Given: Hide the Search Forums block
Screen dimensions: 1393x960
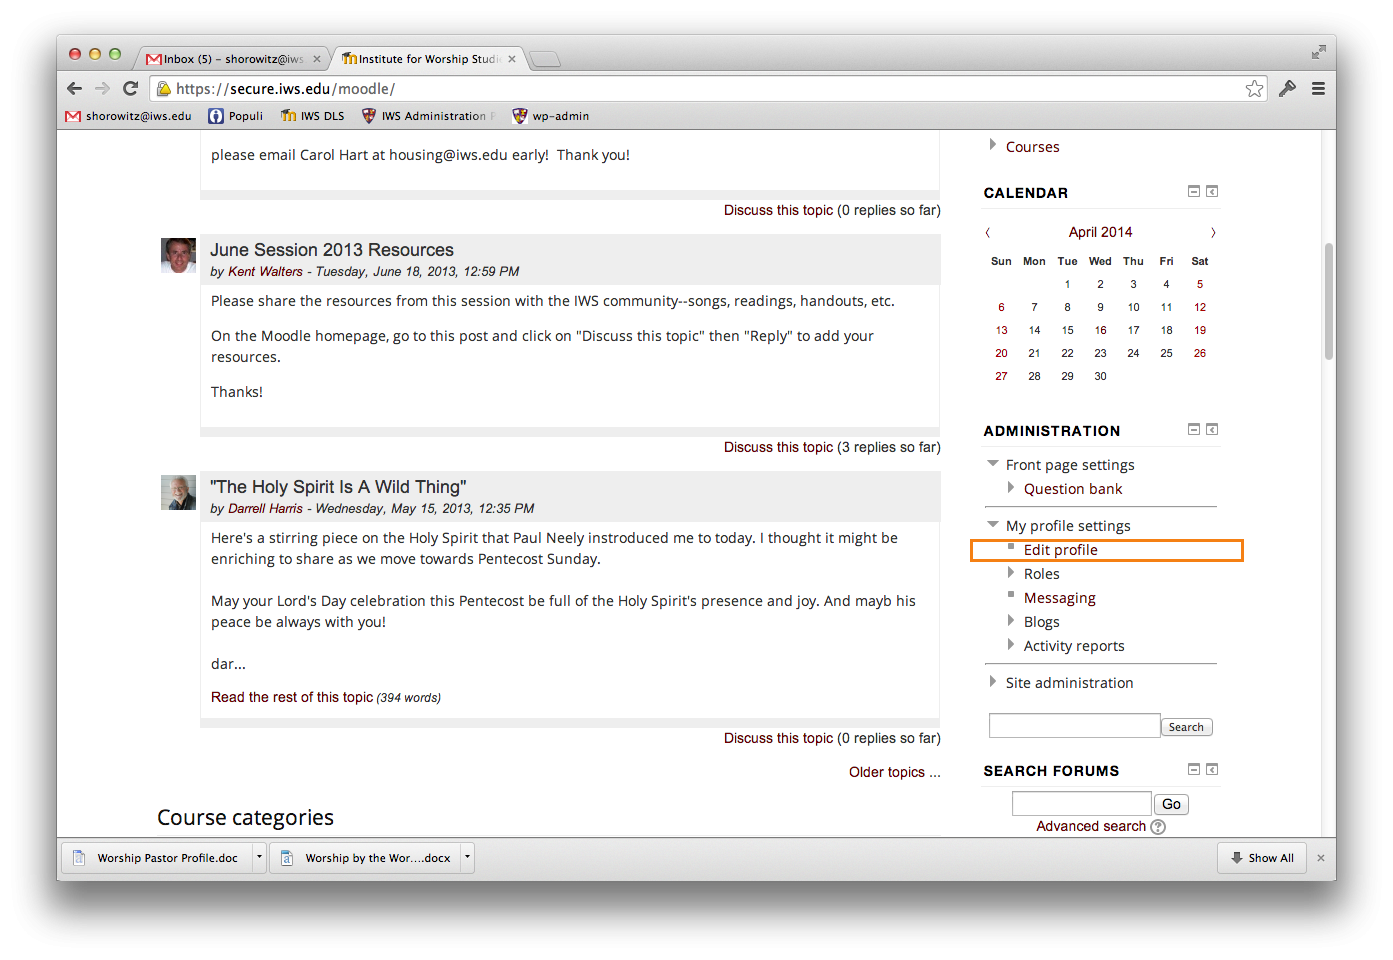Looking at the screenshot, I should (x=1193, y=769).
